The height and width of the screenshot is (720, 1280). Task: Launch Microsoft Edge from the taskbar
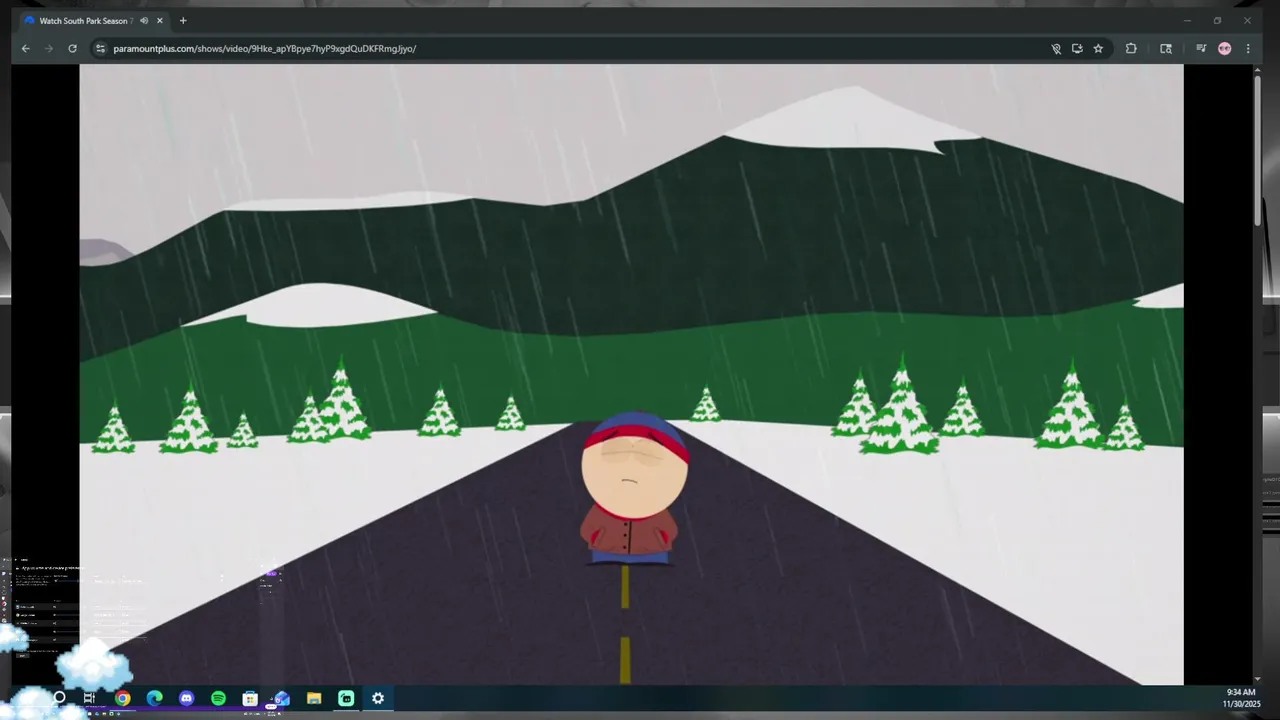154,698
